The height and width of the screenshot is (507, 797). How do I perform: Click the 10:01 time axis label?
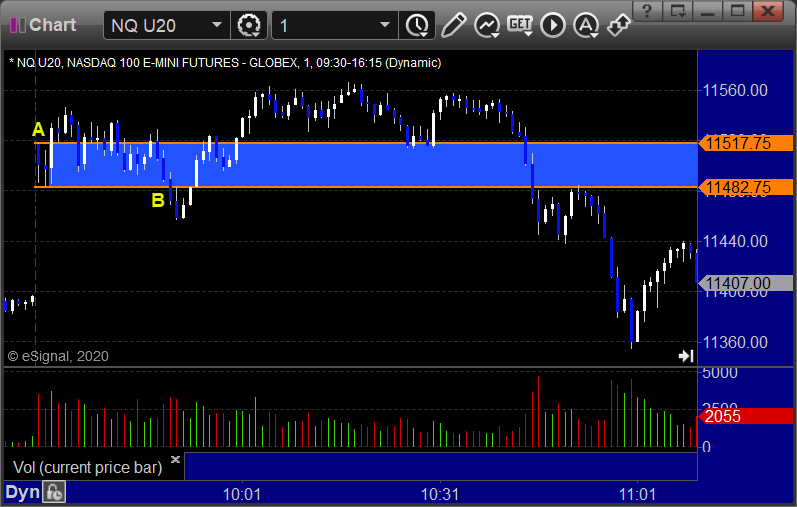(x=242, y=494)
